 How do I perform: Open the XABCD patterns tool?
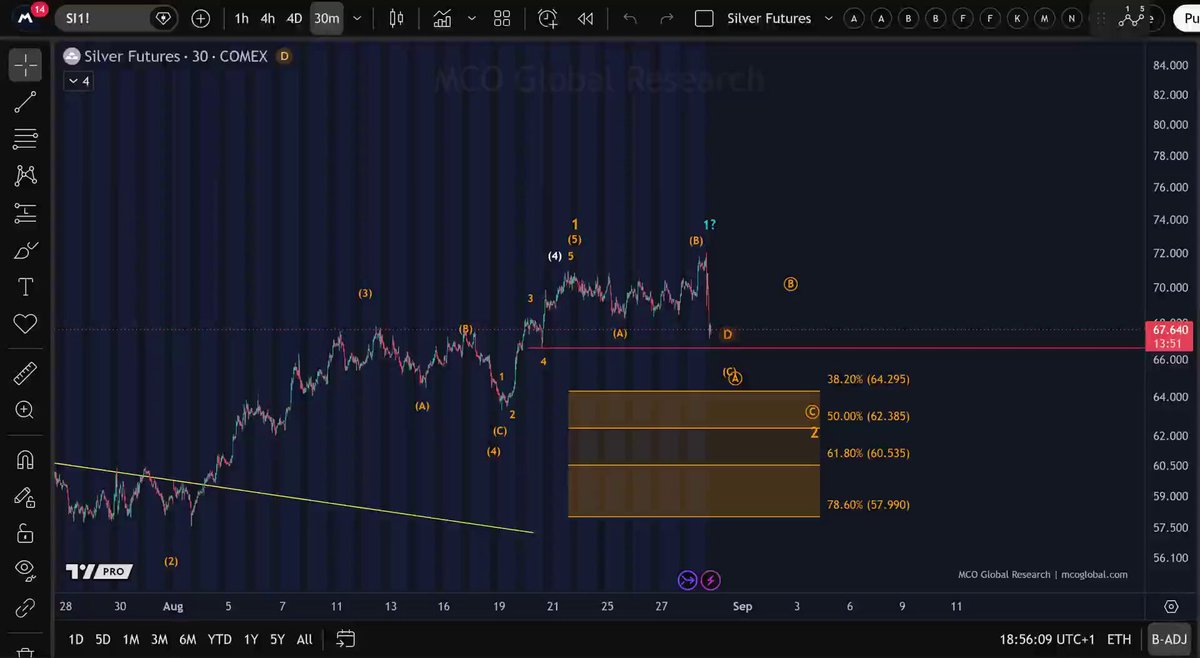coord(25,175)
